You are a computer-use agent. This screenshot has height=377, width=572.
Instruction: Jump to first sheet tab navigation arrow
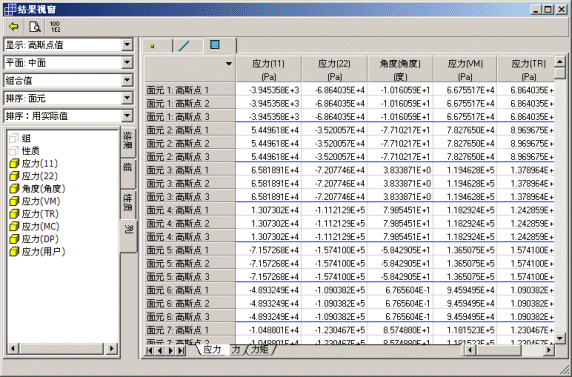click(x=149, y=350)
